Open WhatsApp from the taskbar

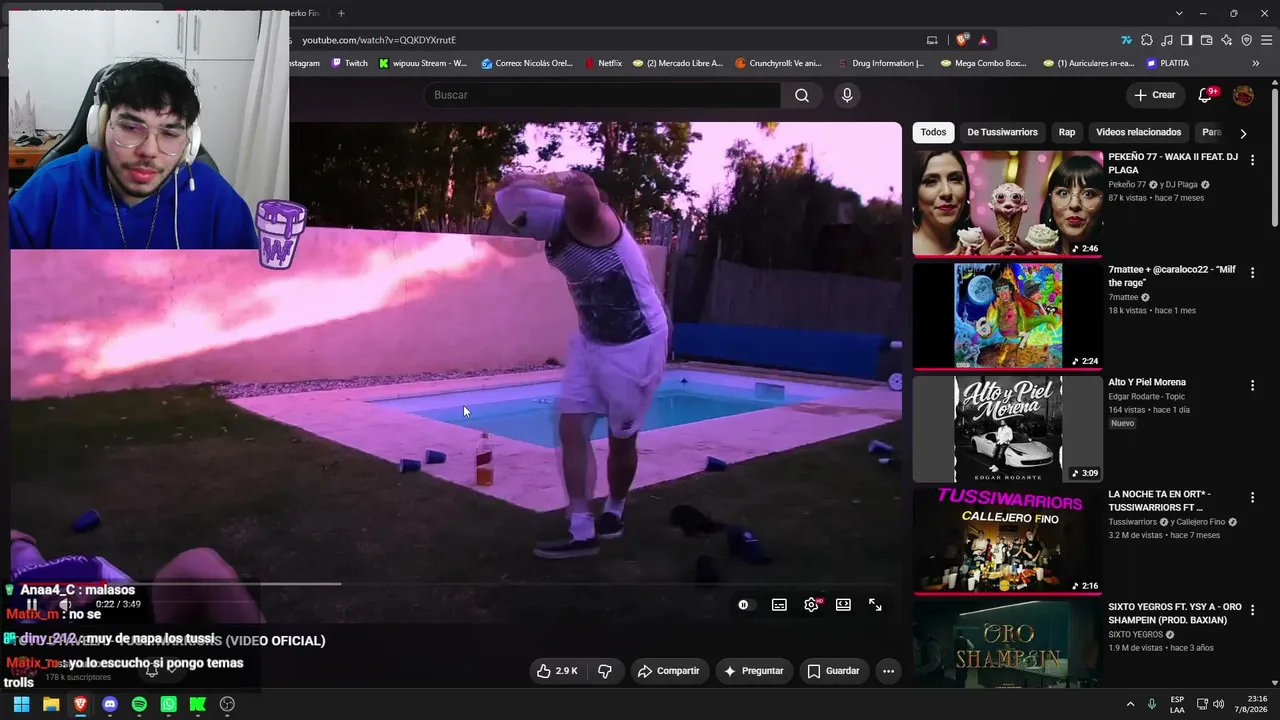[x=168, y=704]
